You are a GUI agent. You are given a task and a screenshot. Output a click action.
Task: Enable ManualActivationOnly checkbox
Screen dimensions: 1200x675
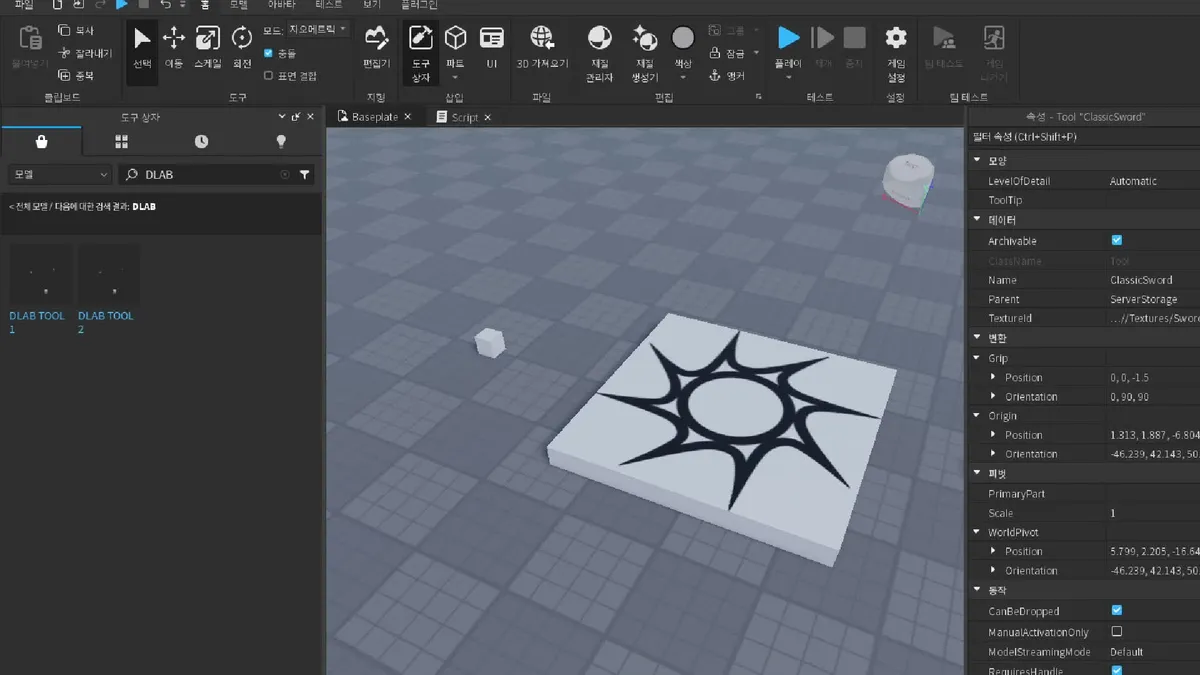[x=1117, y=631]
